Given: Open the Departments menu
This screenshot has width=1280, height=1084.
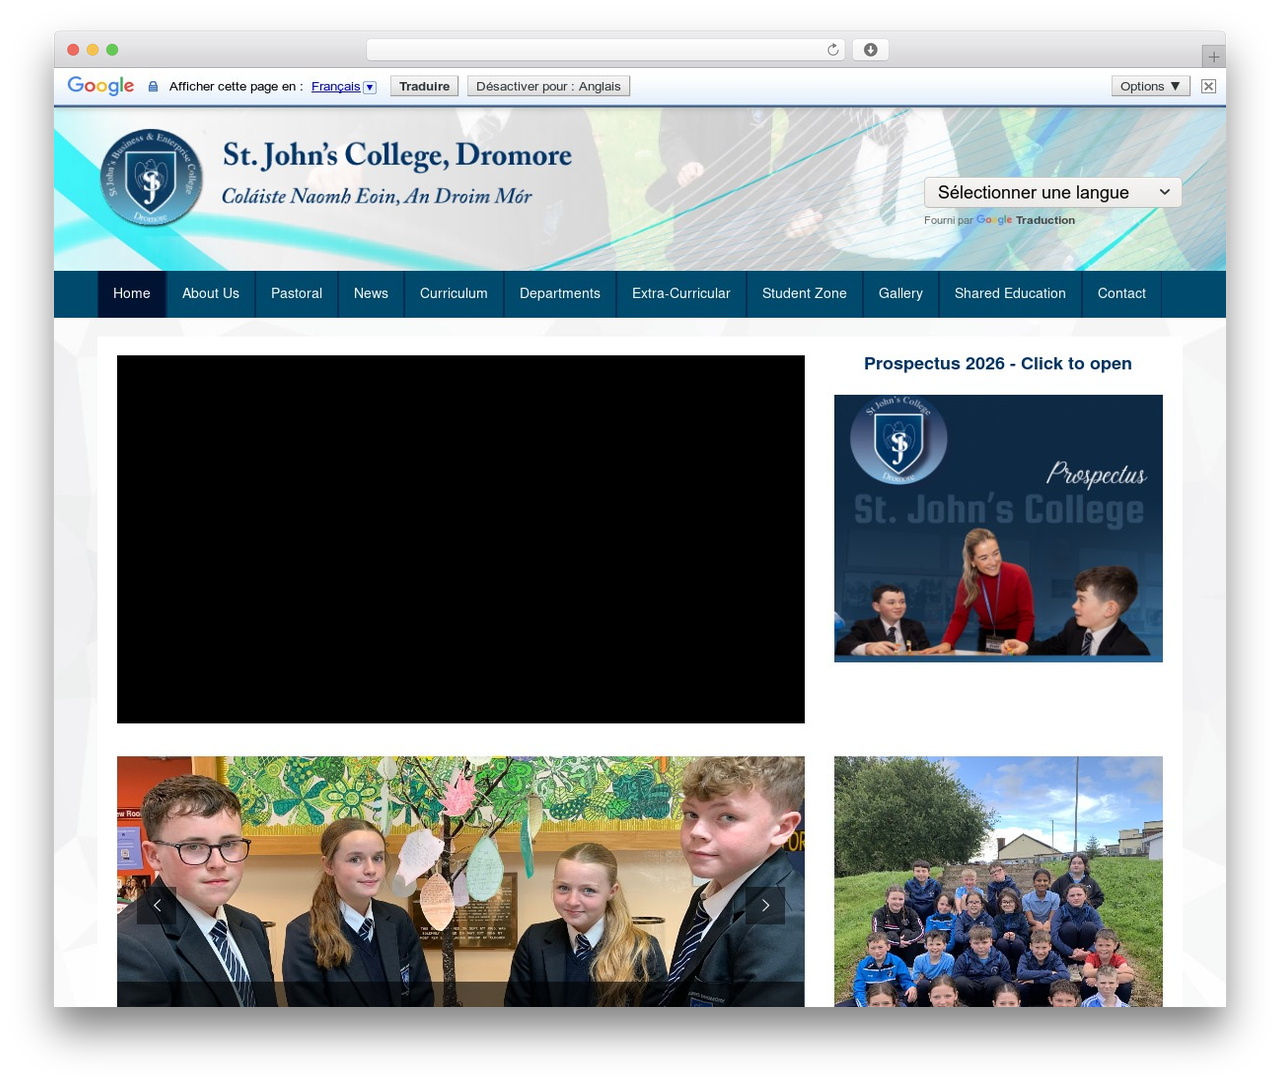Looking at the screenshot, I should coord(560,294).
